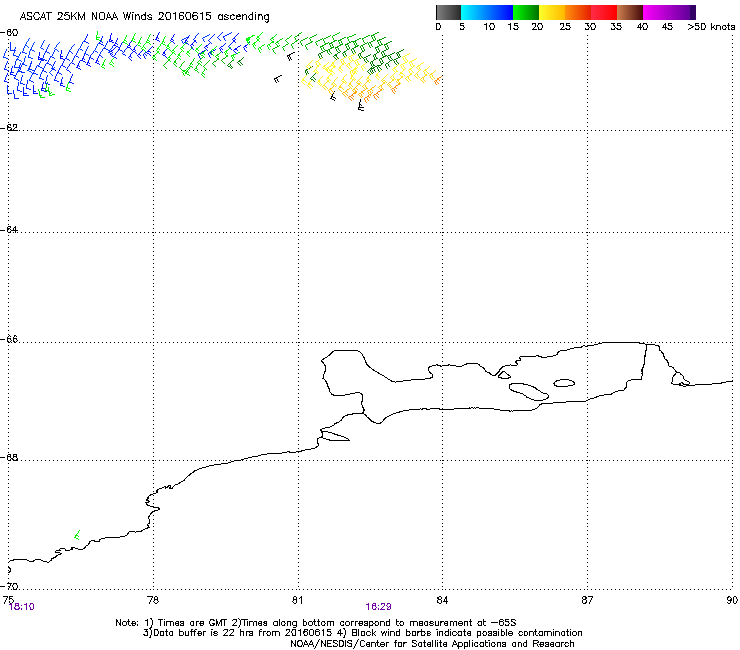Click the -60 latitude axis label

(9, 33)
